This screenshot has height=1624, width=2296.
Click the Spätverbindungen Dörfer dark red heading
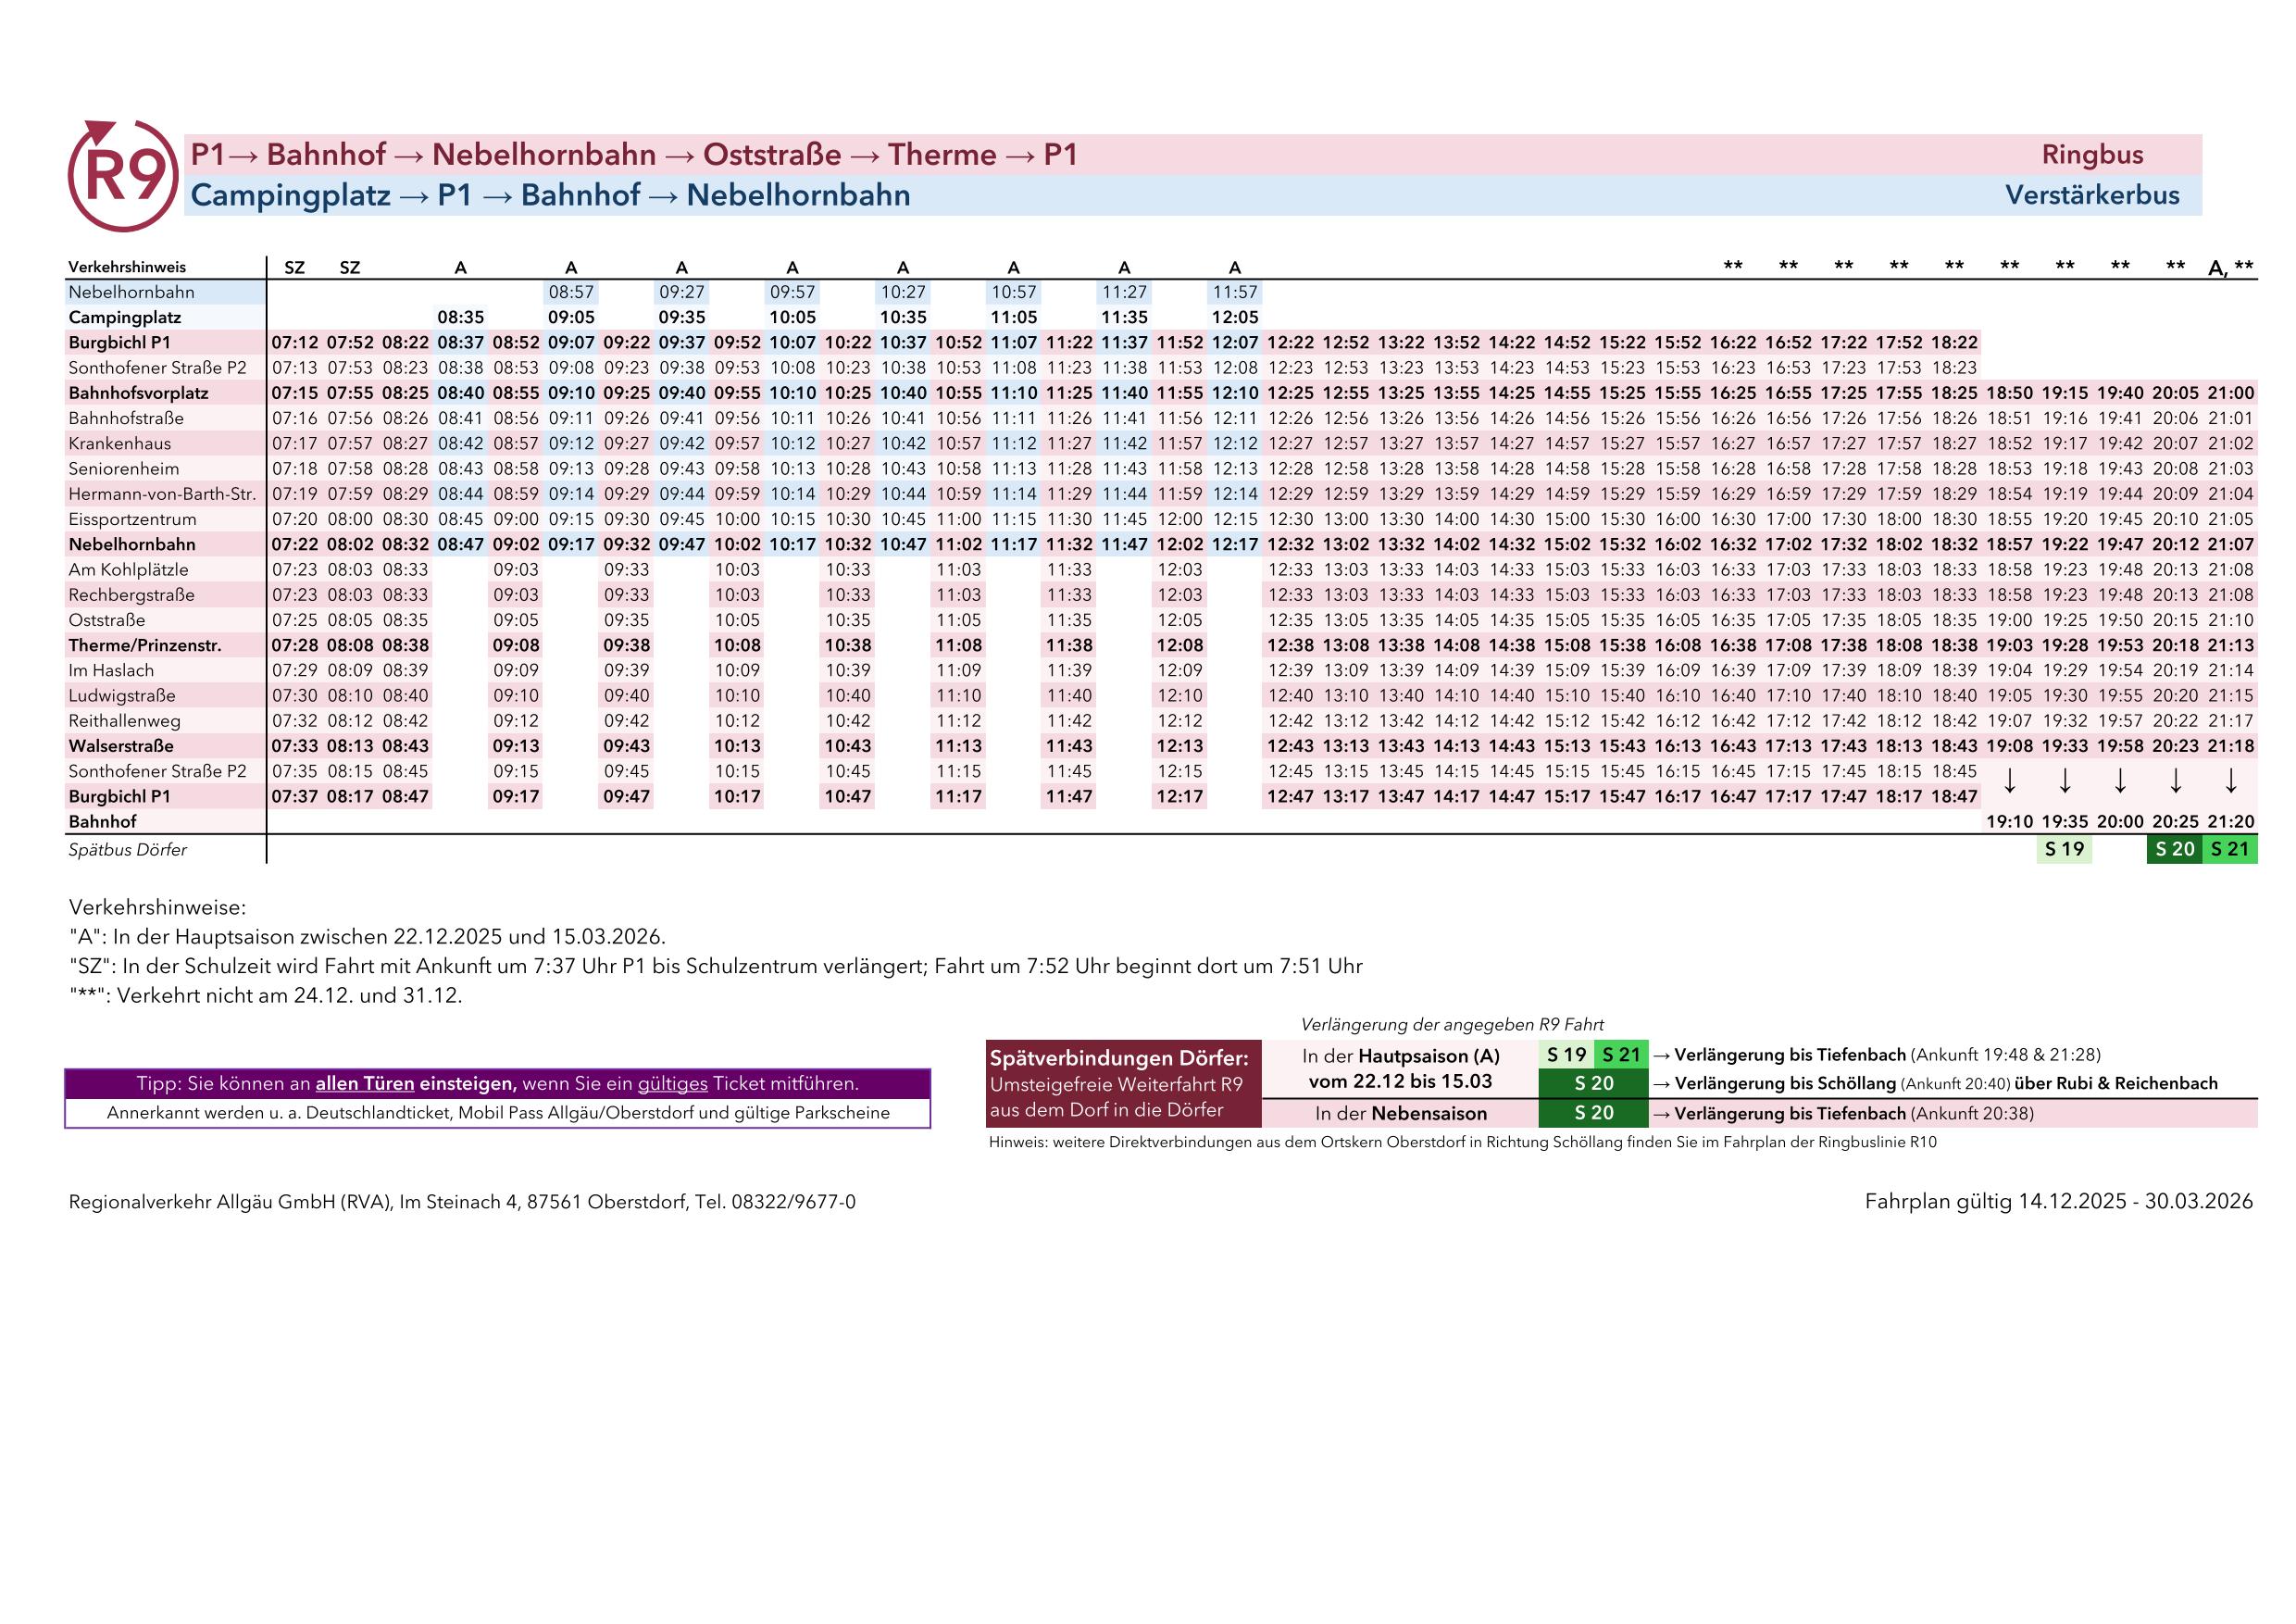[1118, 1057]
